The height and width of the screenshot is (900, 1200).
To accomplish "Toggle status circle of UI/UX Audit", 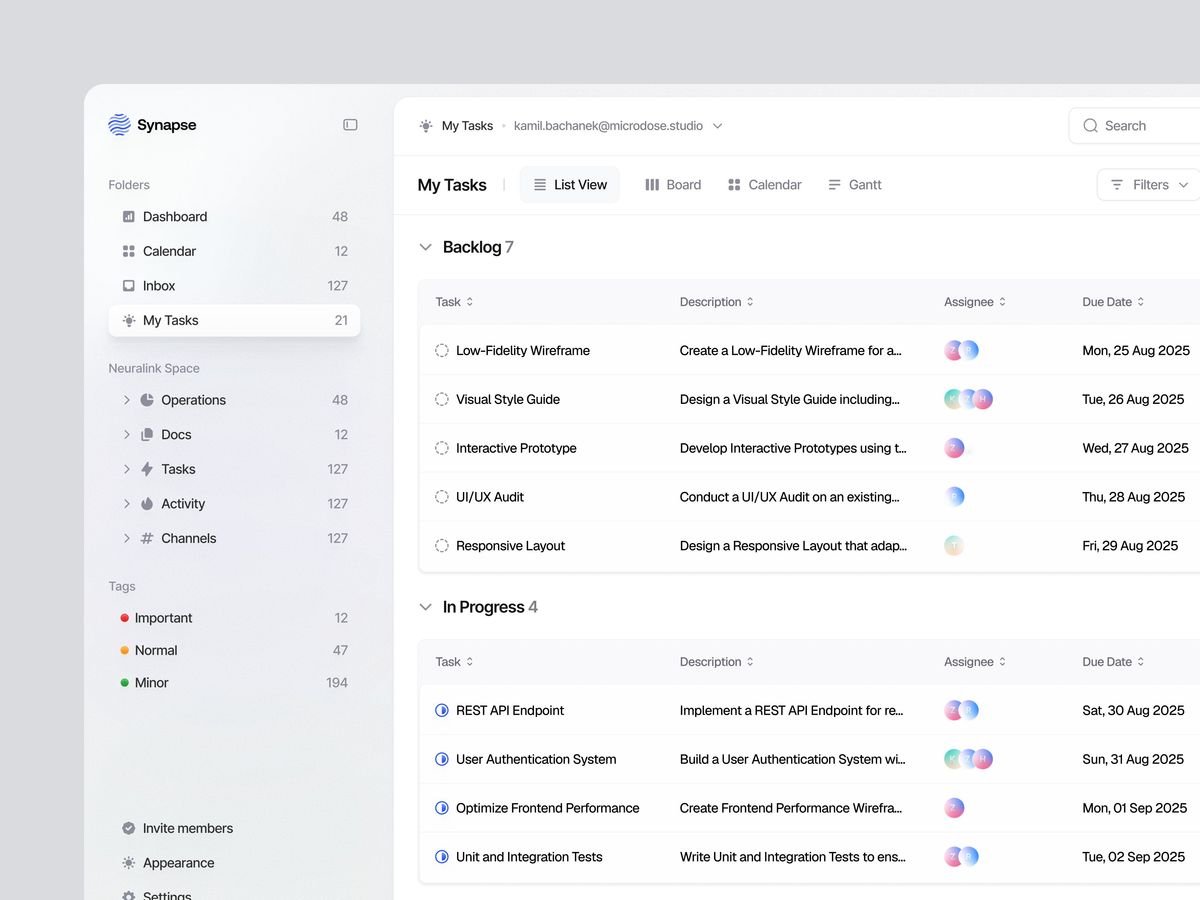I will click(x=442, y=497).
